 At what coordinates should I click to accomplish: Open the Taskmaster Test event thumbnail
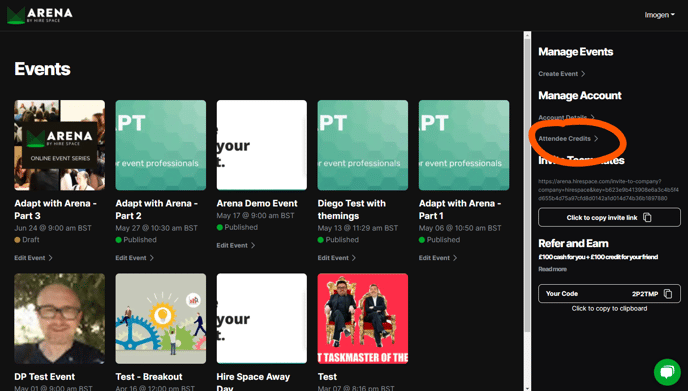click(x=363, y=319)
